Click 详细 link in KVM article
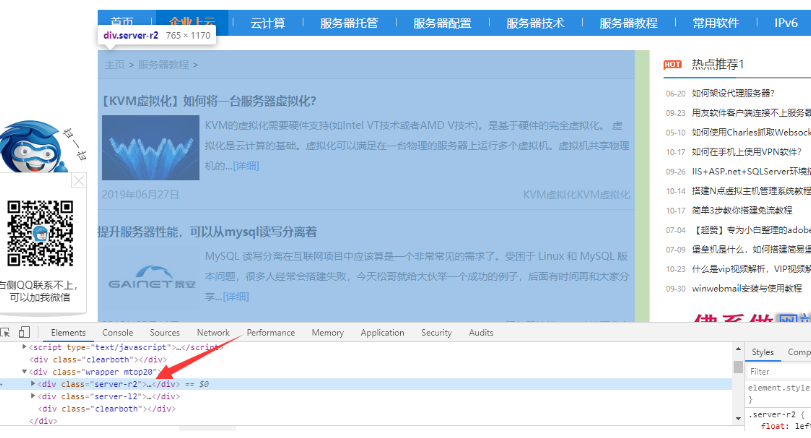811x438 pixels. pyautogui.click(x=246, y=166)
